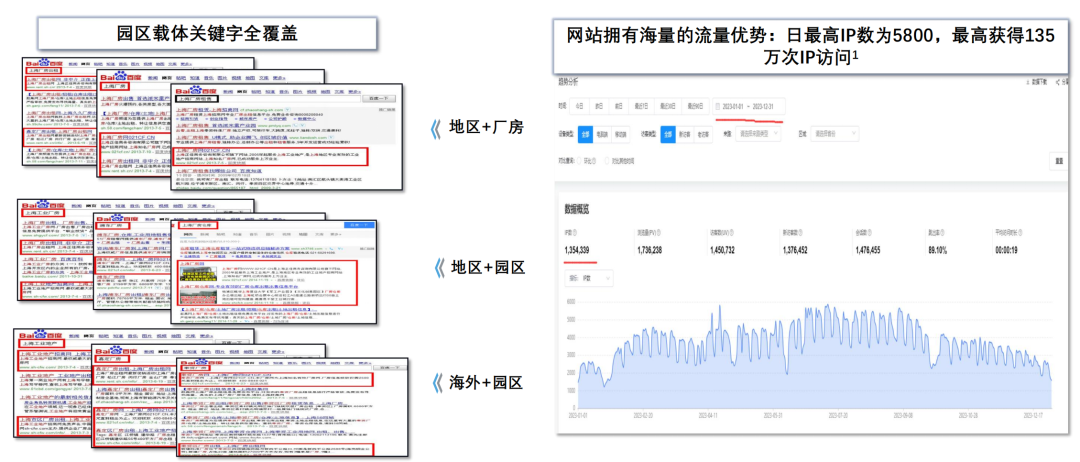1080x462 pixels.
Task: Click the bounce rate value 89.10%
Action: (938, 251)
